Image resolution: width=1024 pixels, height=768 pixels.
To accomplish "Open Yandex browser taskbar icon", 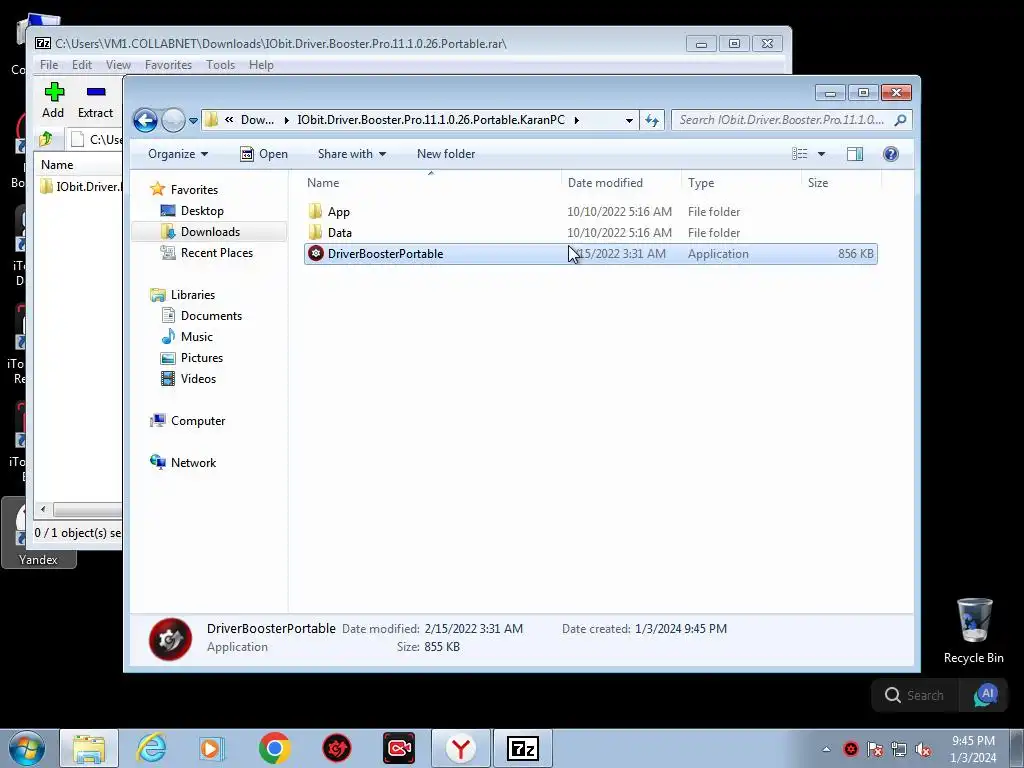I will [461, 748].
